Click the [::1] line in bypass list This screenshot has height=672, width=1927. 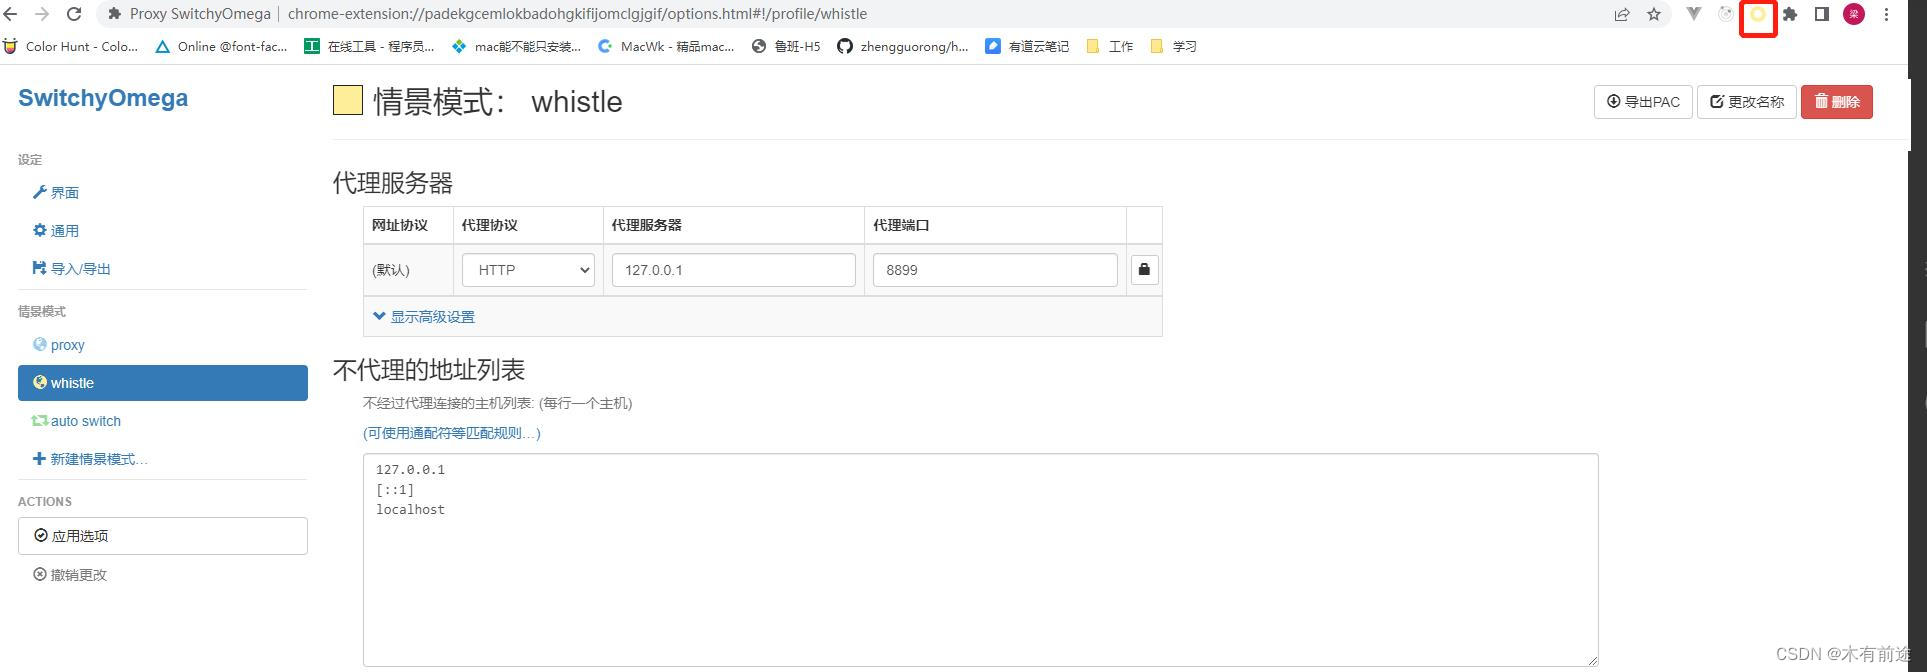395,490
